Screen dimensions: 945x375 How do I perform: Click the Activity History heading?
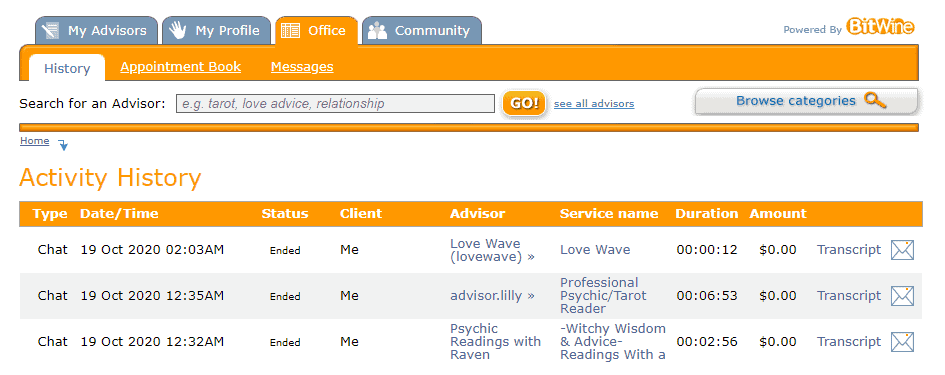tap(110, 178)
